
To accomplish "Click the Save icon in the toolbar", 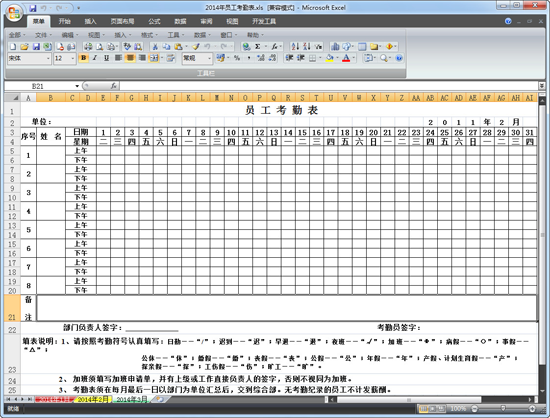I will point(36,47).
